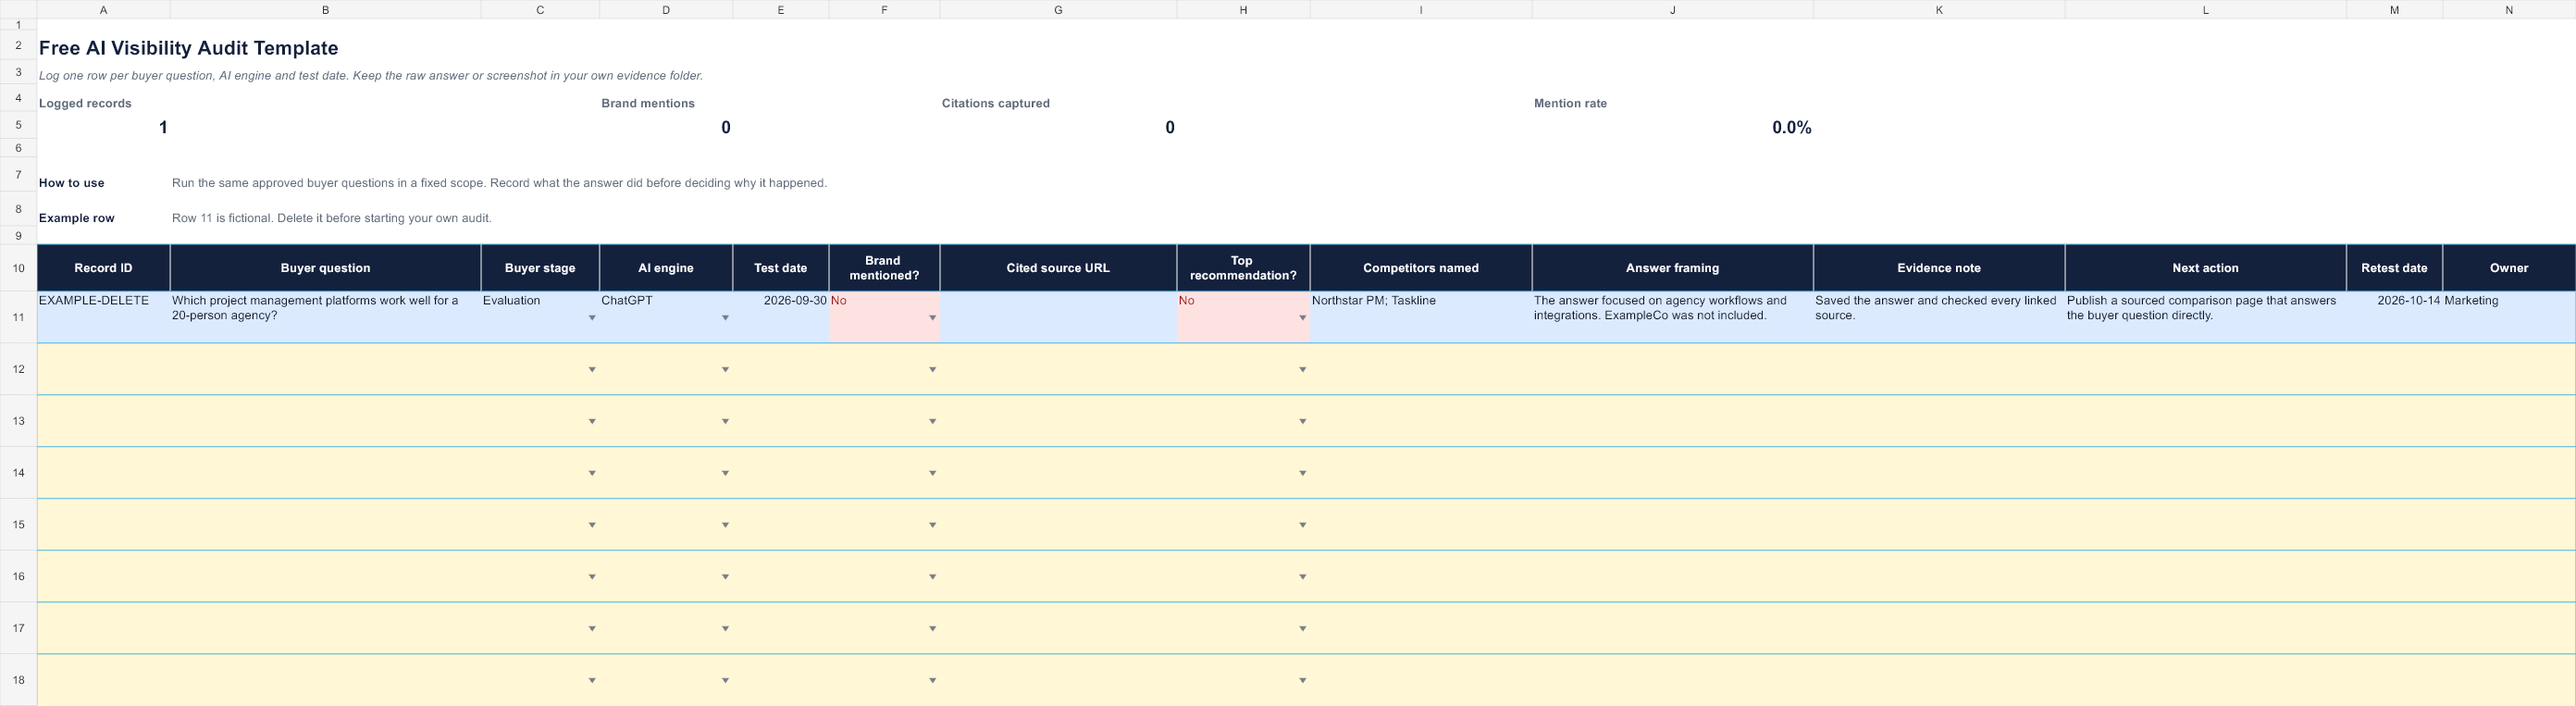2576x706 pixels.
Task: Select the cell containing 'ChatGPT'
Action: (666, 317)
